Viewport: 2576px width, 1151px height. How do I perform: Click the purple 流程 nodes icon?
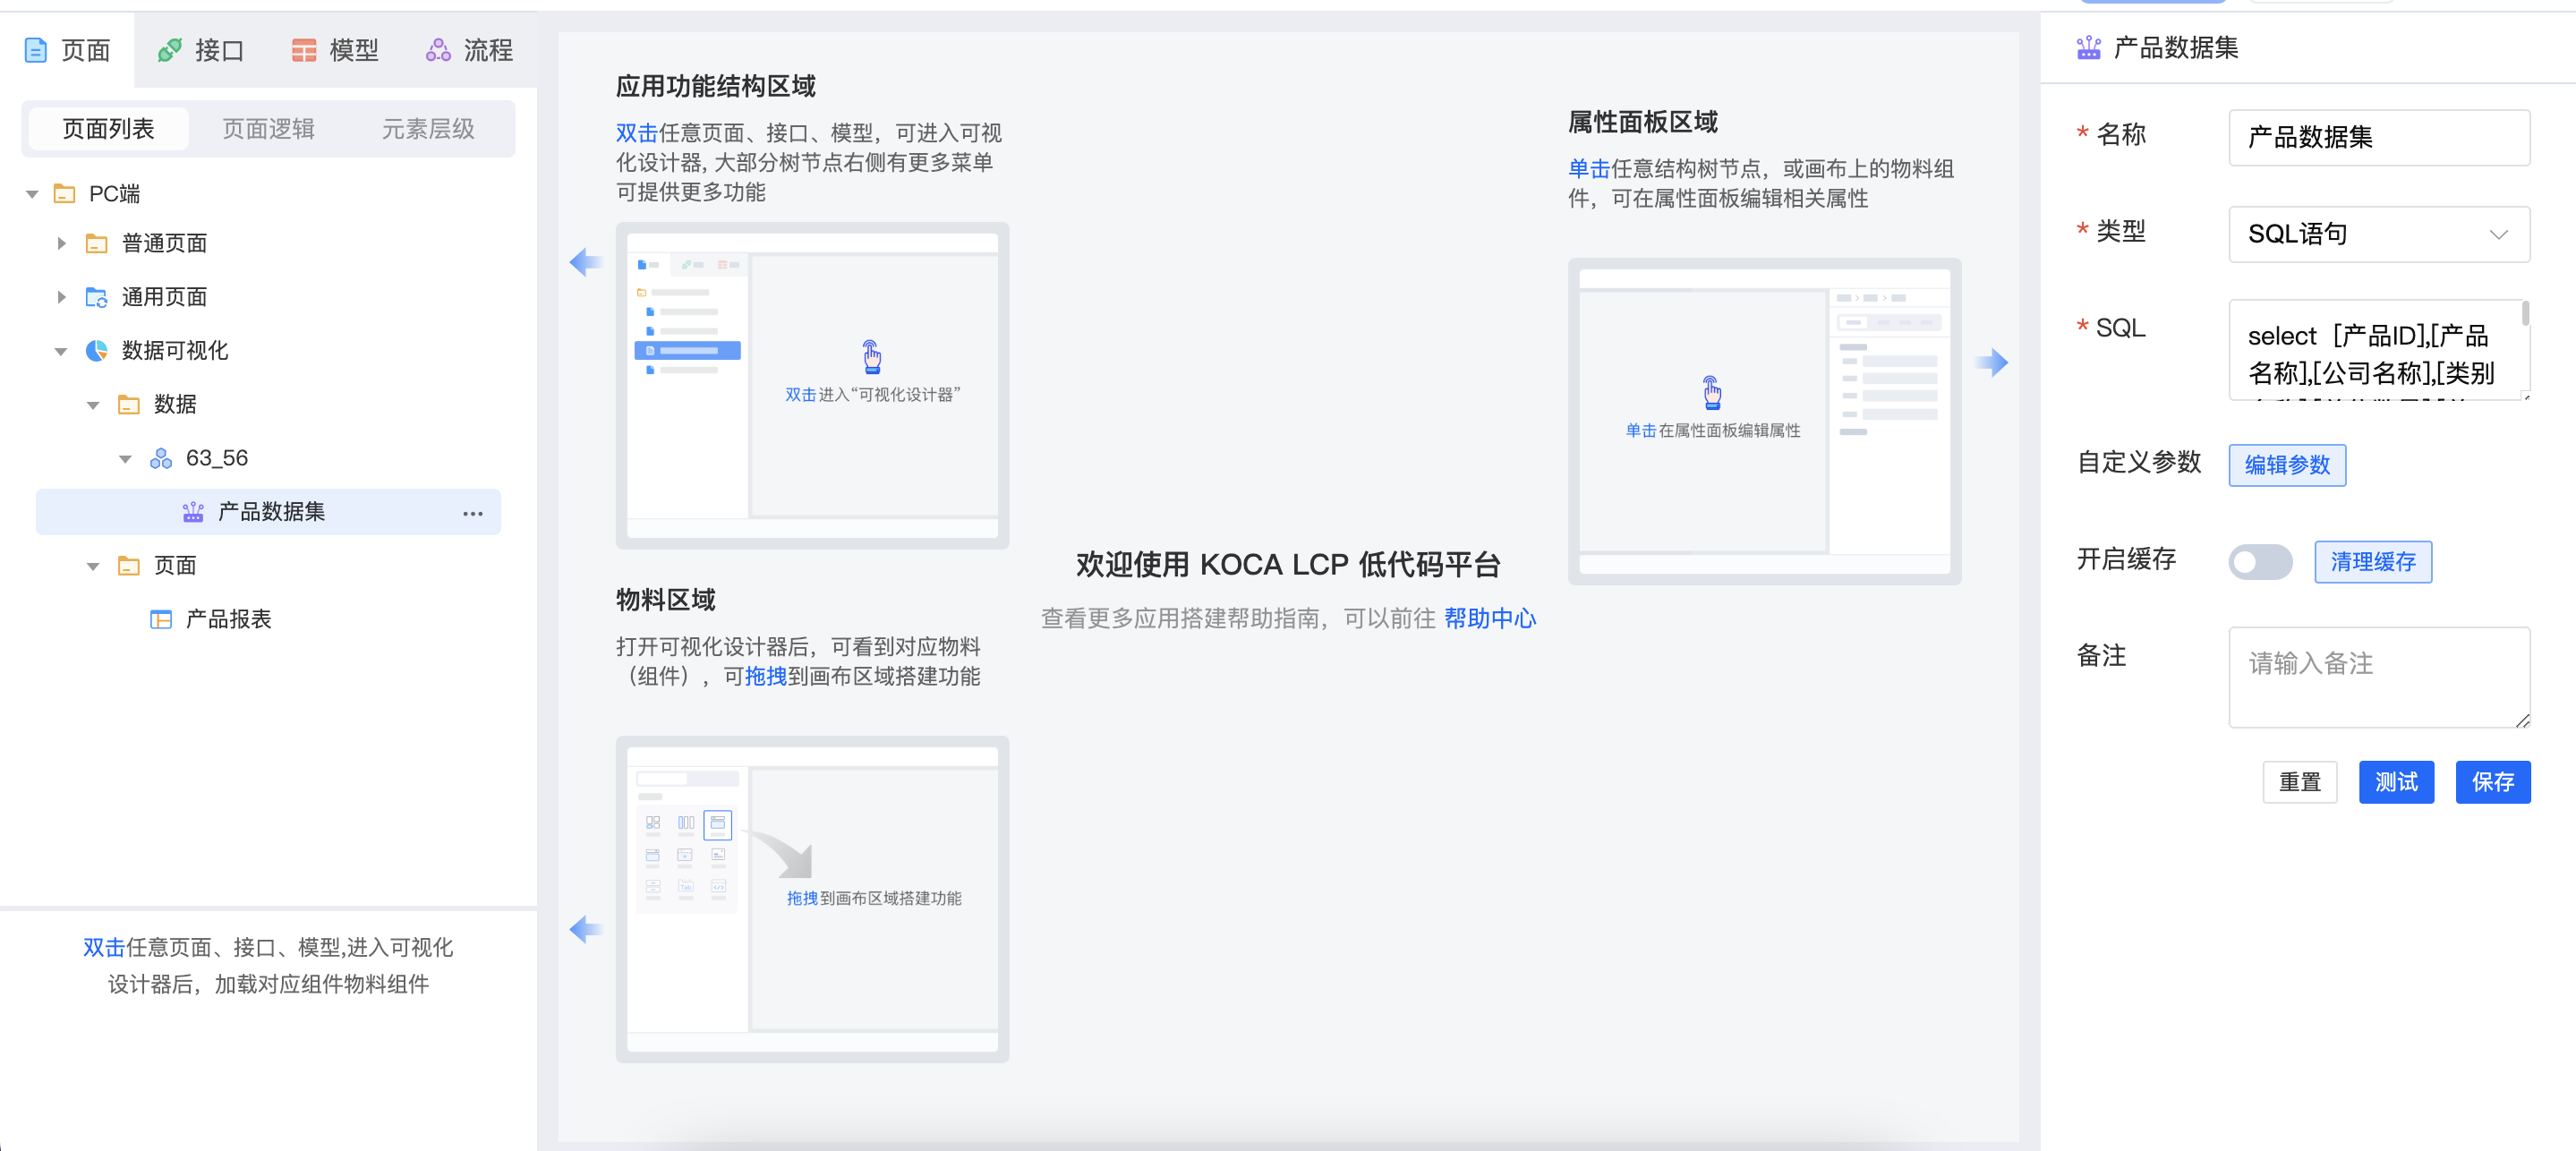click(438, 50)
